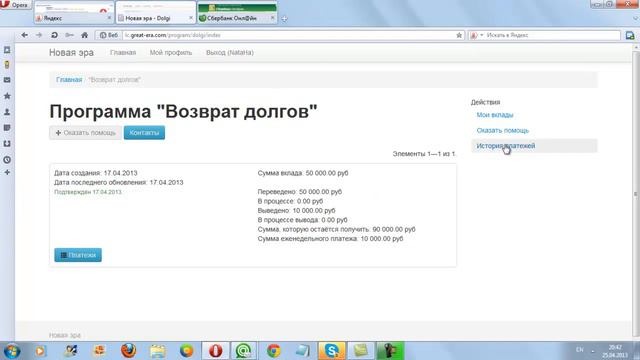Close the Яндекс tab
The image size is (640, 360).
tap(109, 18)
